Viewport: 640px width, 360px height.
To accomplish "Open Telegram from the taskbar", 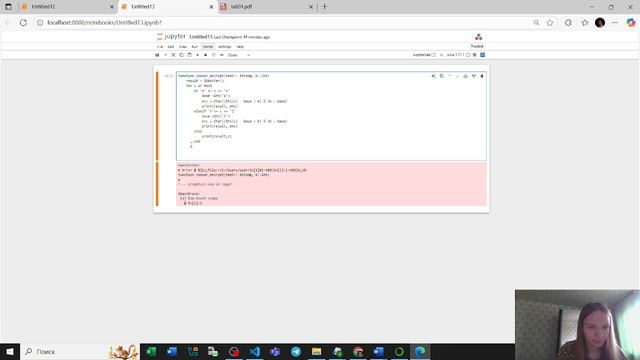I will 296,351.
